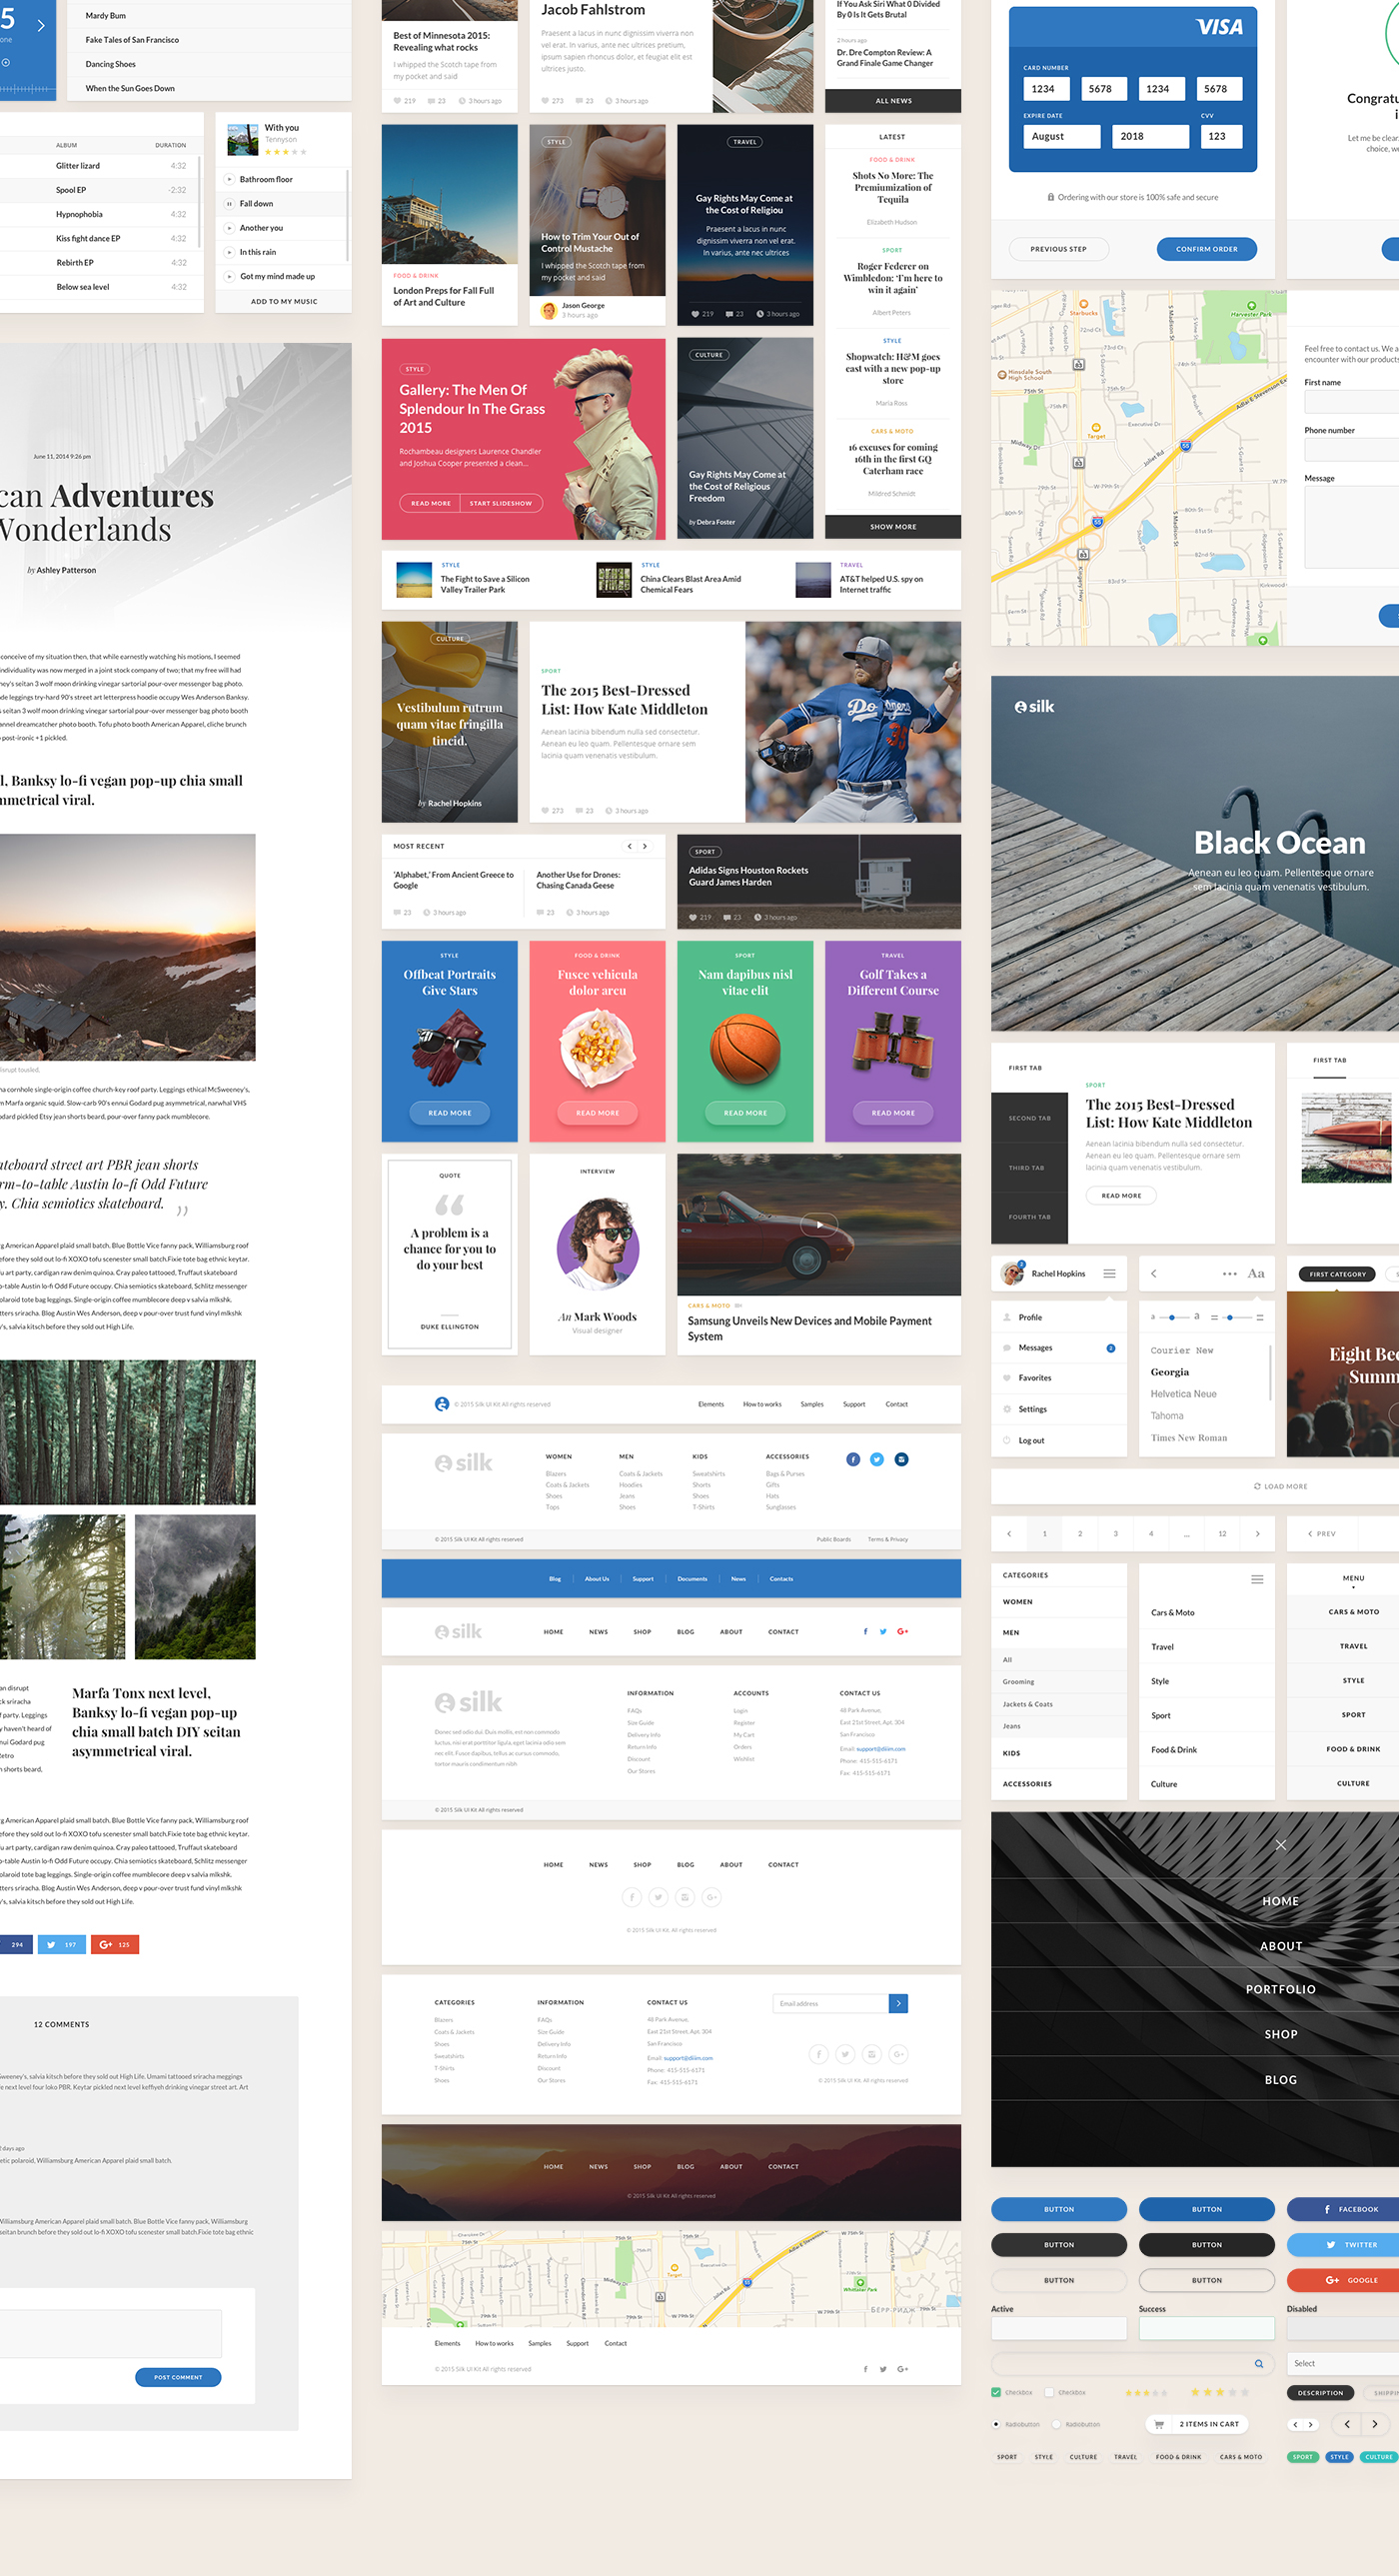Click the Google+ icon in the Silk nav bar
The width and height of the screenshot is (1399, 2576).
(903, 1631)
